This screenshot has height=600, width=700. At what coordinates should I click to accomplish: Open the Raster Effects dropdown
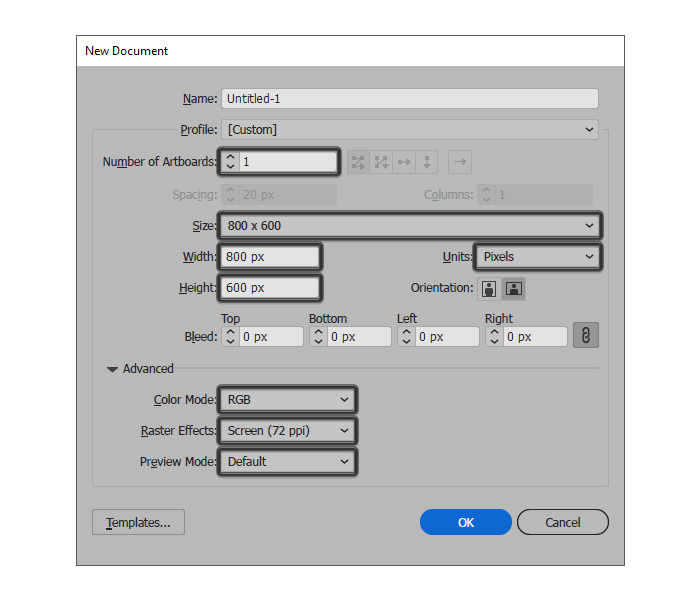pos(288,431)
